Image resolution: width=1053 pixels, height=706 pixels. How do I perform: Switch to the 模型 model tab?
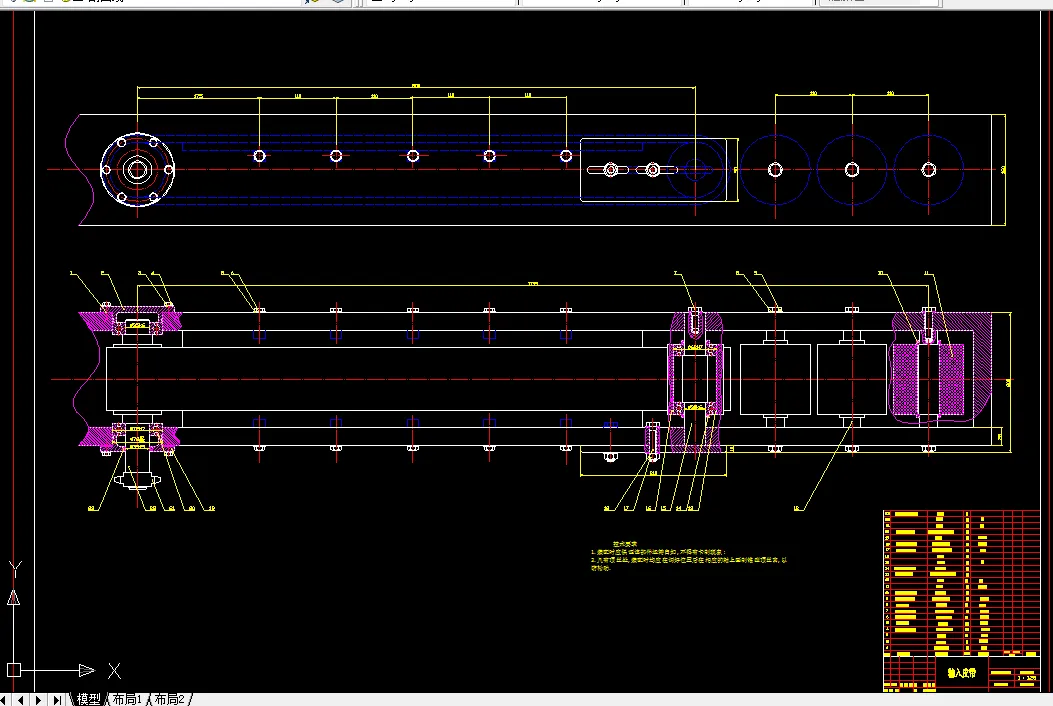88,699
